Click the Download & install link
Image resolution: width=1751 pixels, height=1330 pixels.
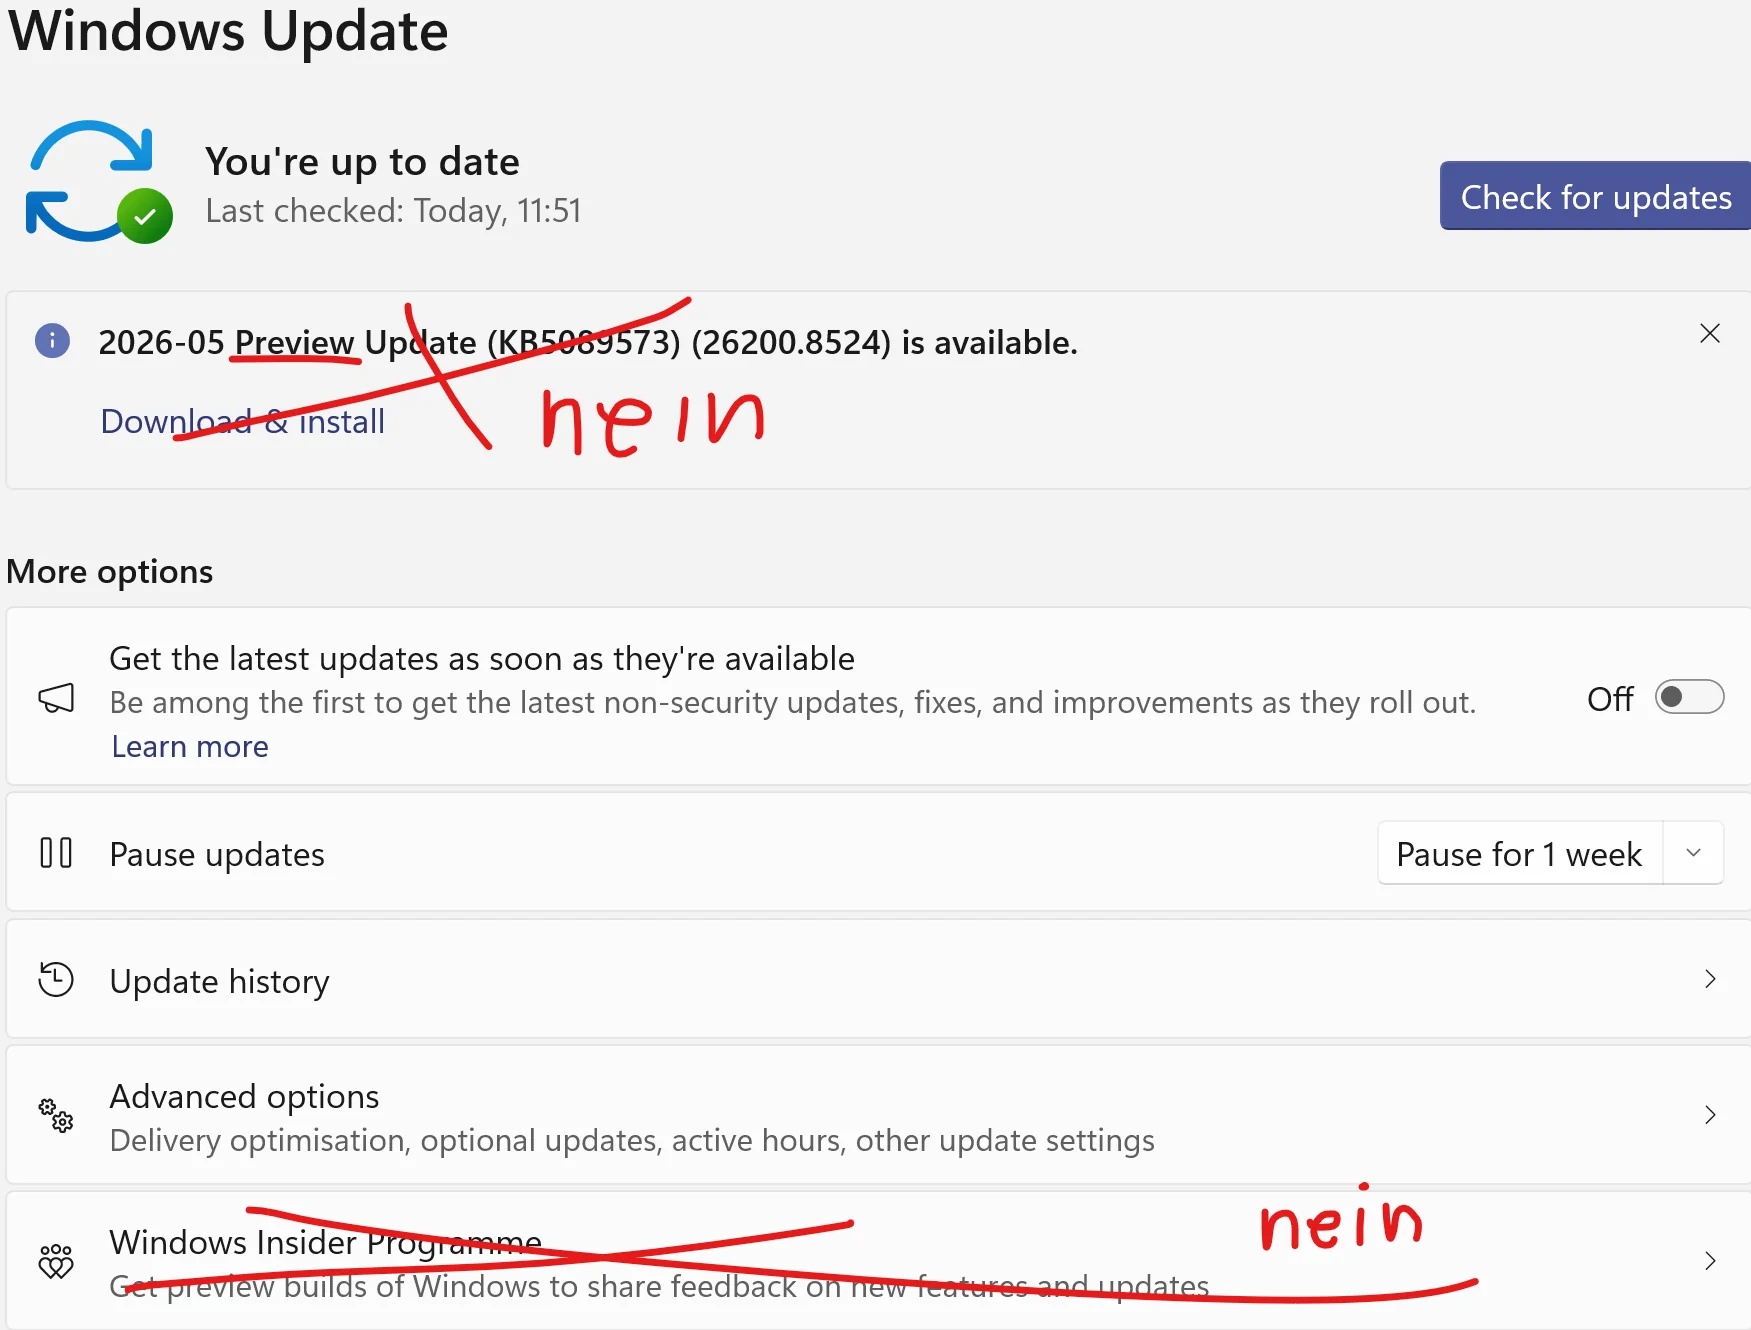pos(243,421)
